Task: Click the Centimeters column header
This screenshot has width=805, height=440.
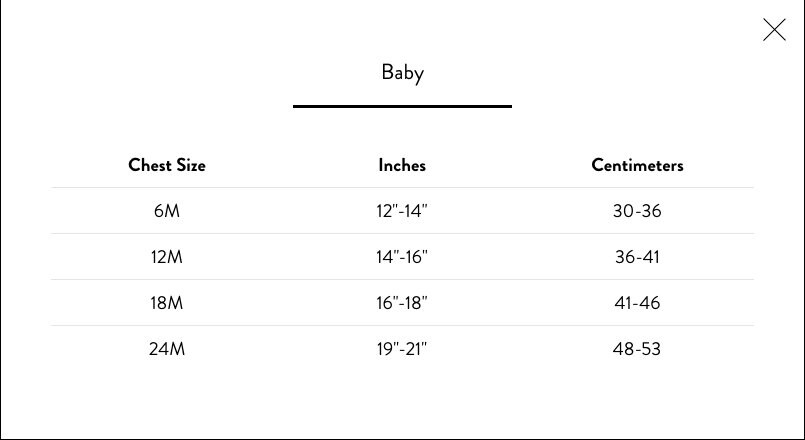Action: (637, 165)
